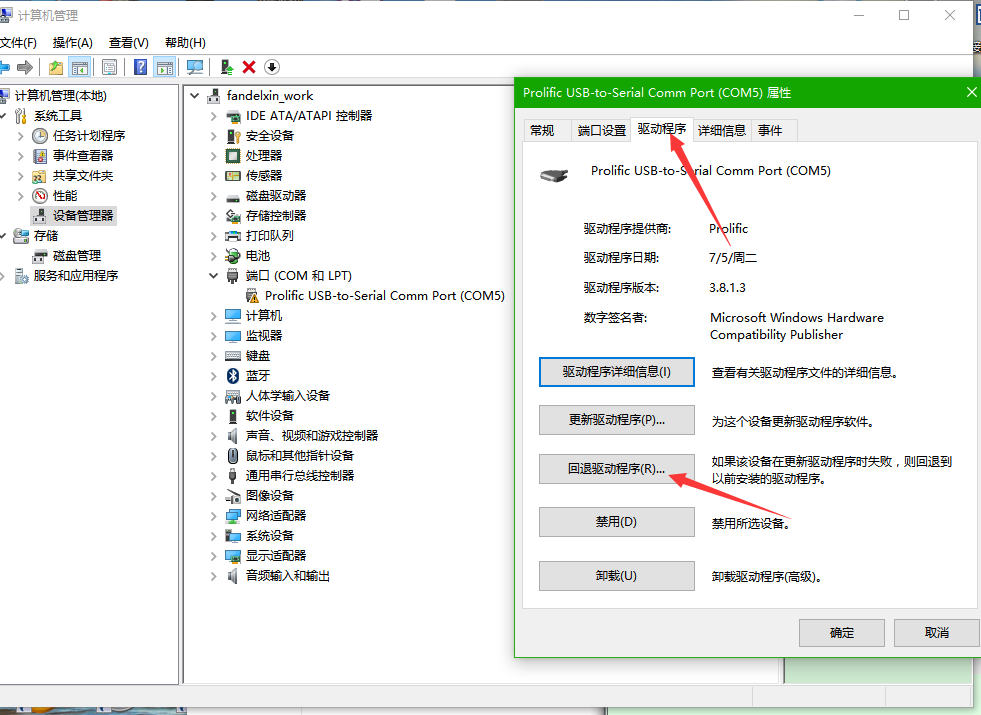Click the 性能 performance monitor icon
Screen dimensions: 981x715
point(39,196)
